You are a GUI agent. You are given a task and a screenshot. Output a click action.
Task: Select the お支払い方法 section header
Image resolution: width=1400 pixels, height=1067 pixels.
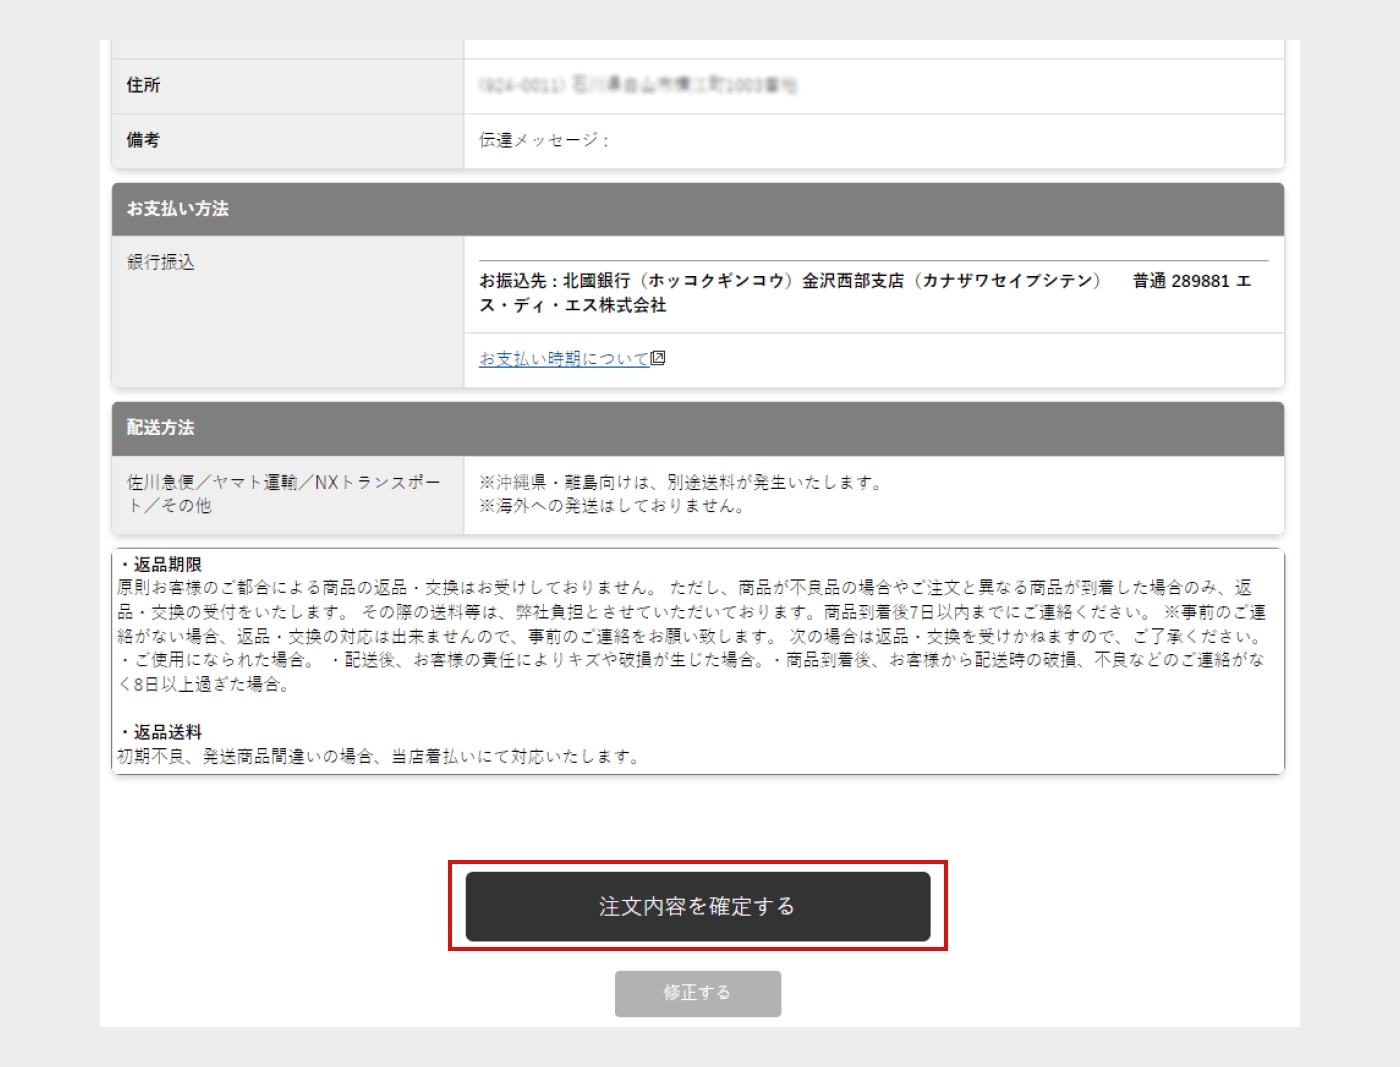coord(177,209)
